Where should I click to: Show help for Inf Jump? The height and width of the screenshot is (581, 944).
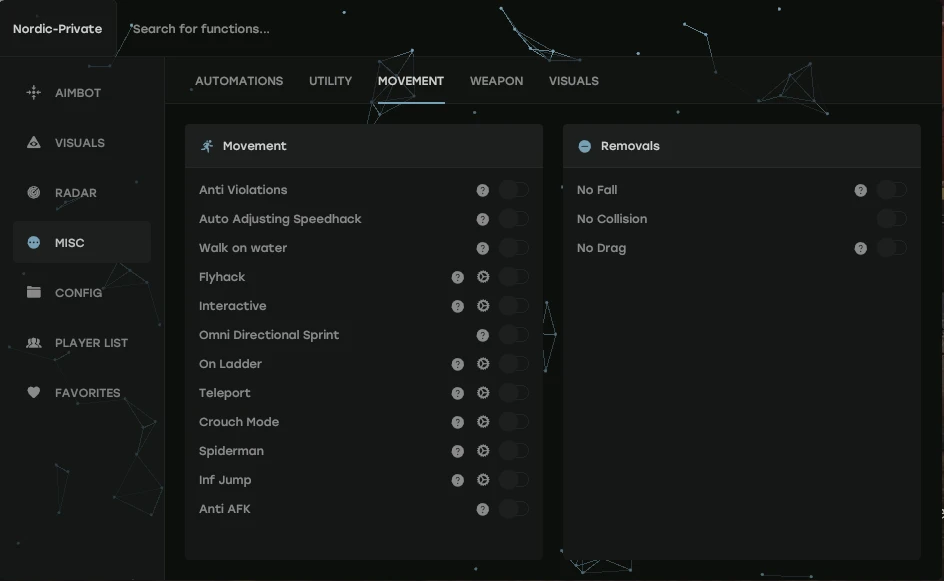pos(458,480)
